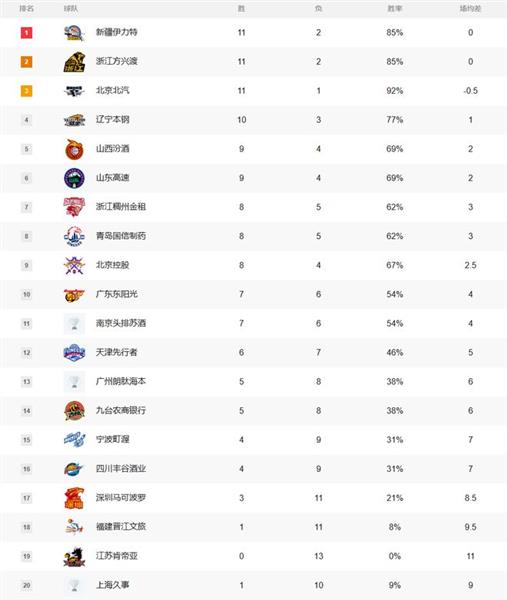The image size is (507, 600).
Task: Sort by the 胜率 win rate header
Action: (x=395, y=8)
